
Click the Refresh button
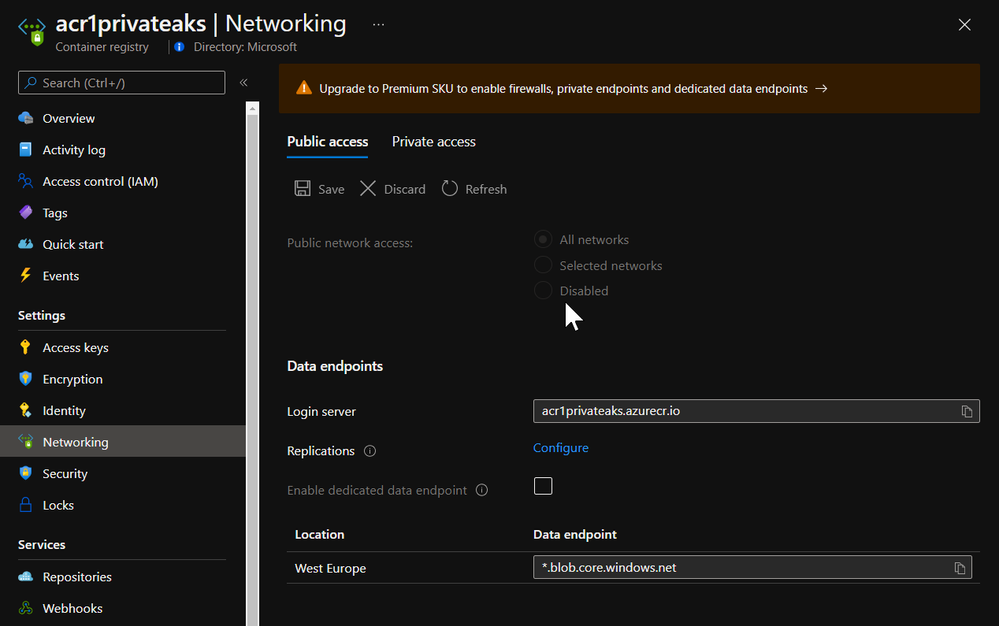coord(474,189)
